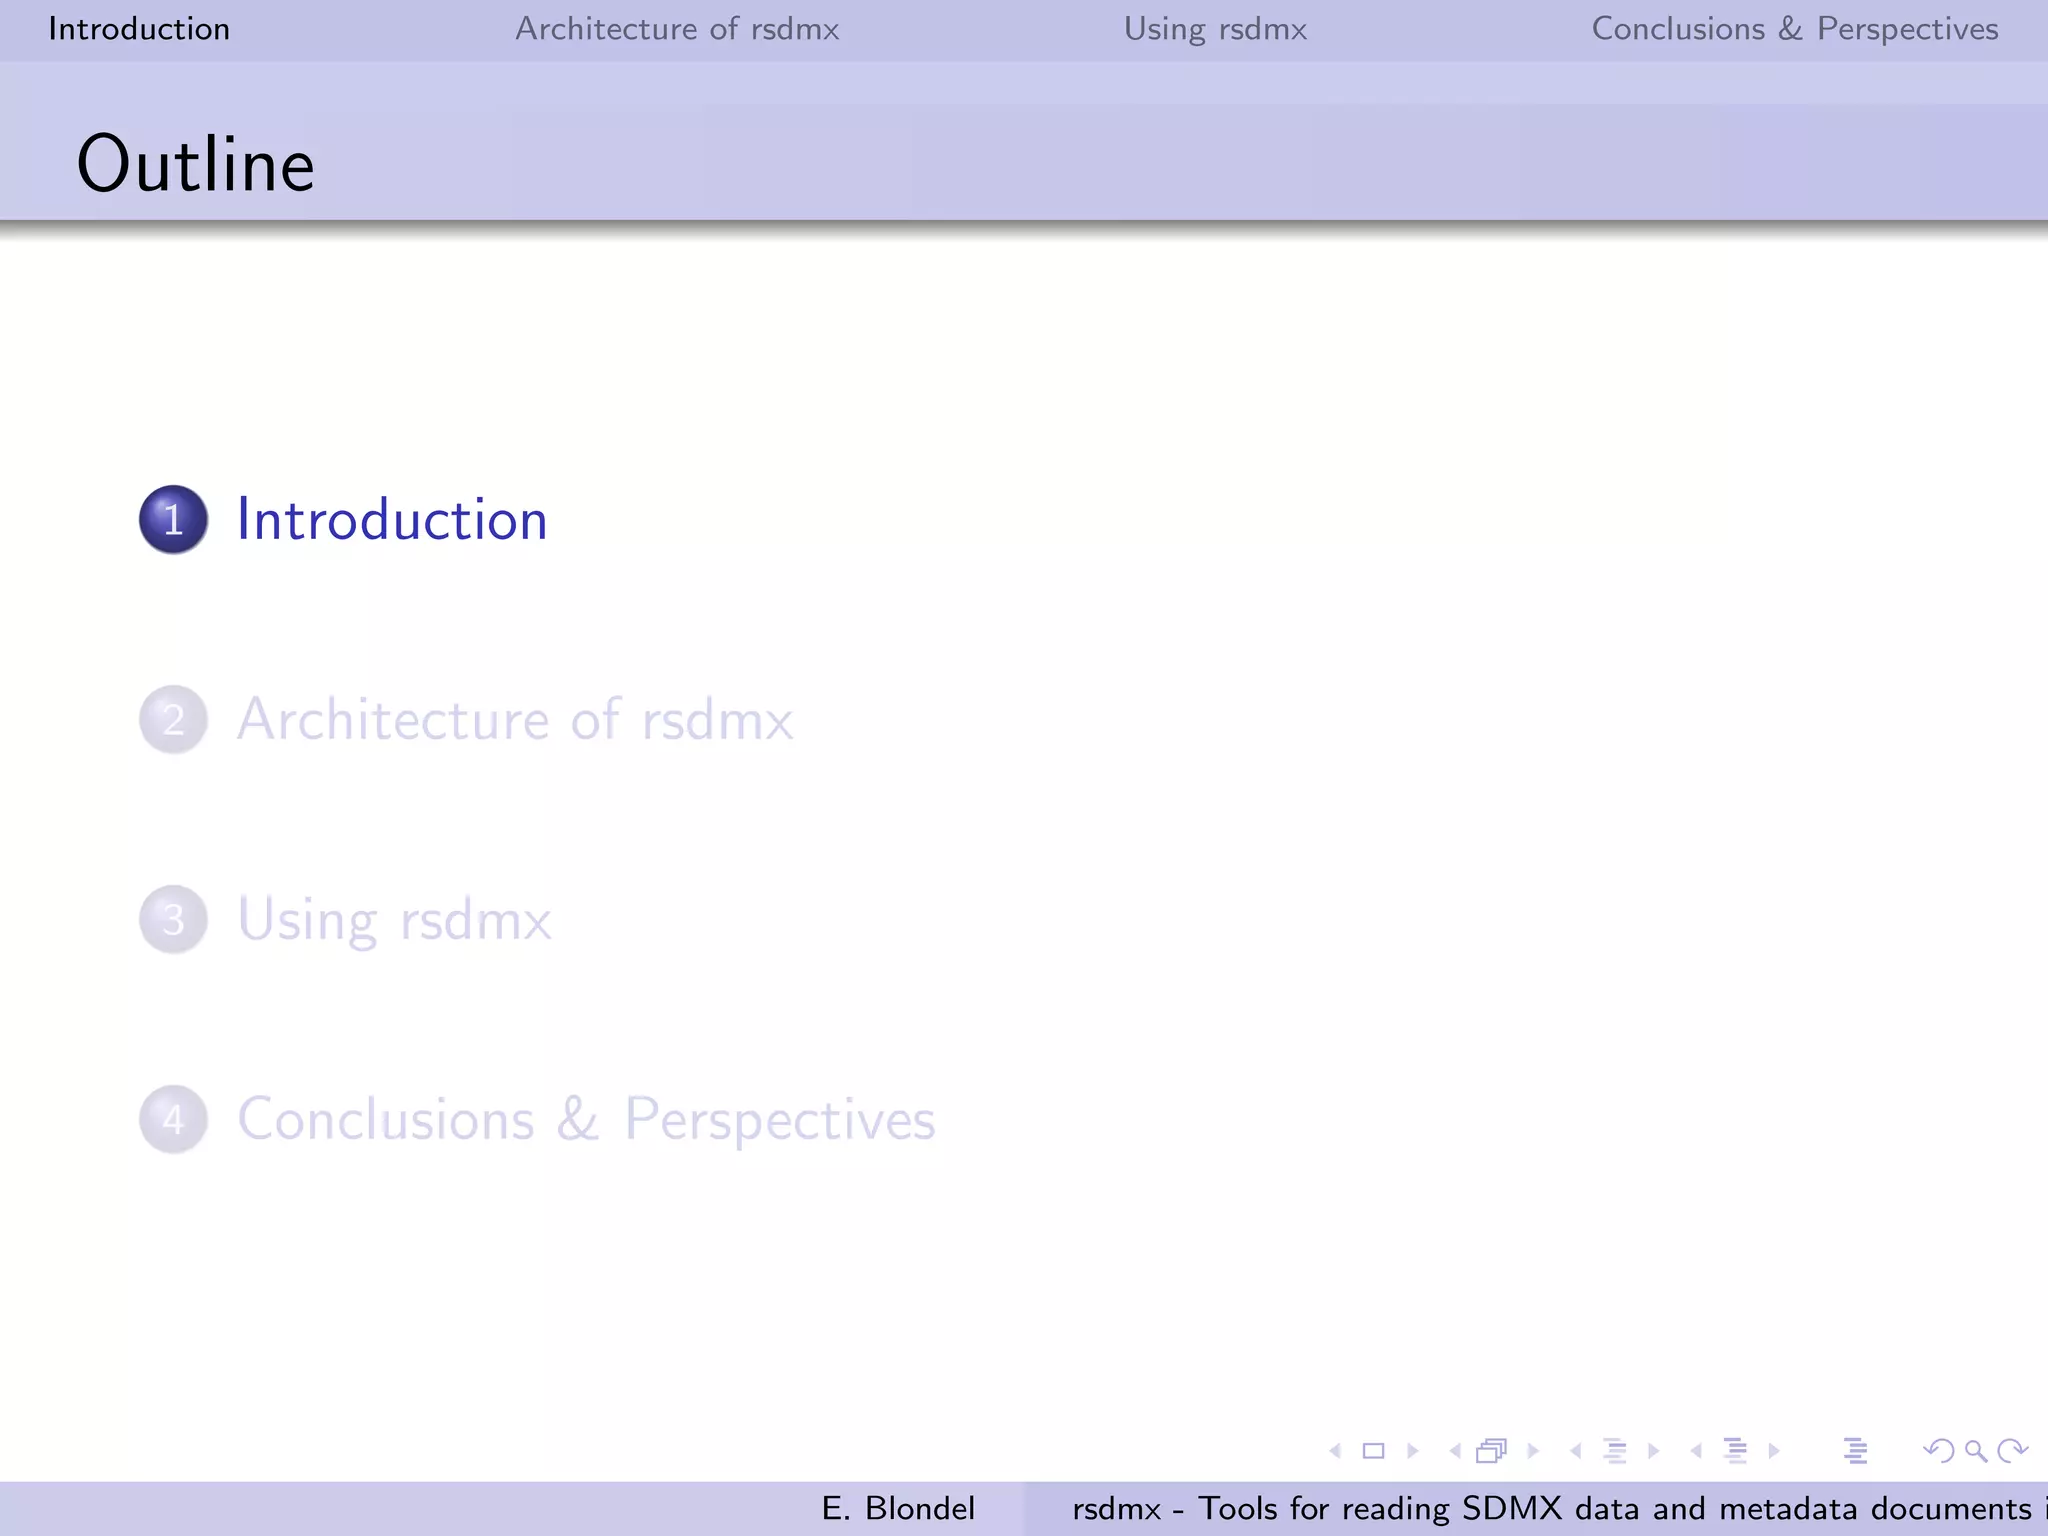Click the forward (redo arrow) icon

pos(2012,1451)
